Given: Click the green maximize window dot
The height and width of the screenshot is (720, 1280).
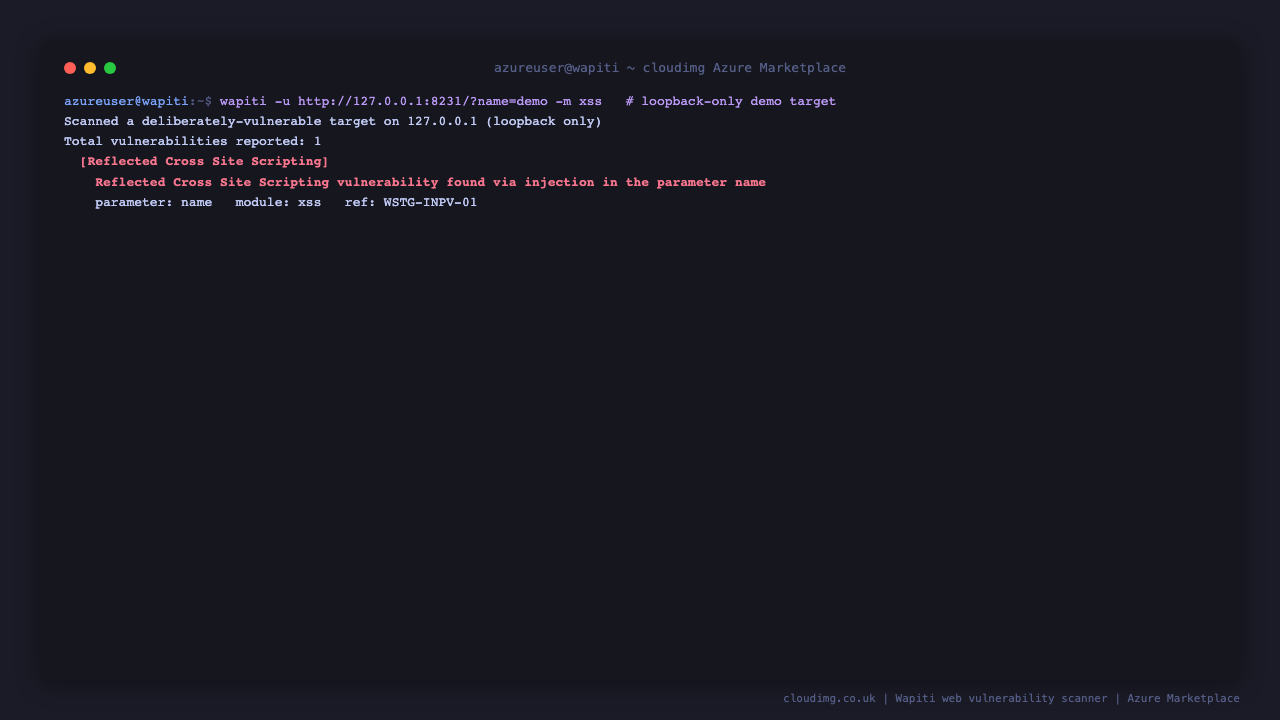Looking at the screenshot, I should pos(110,68).
